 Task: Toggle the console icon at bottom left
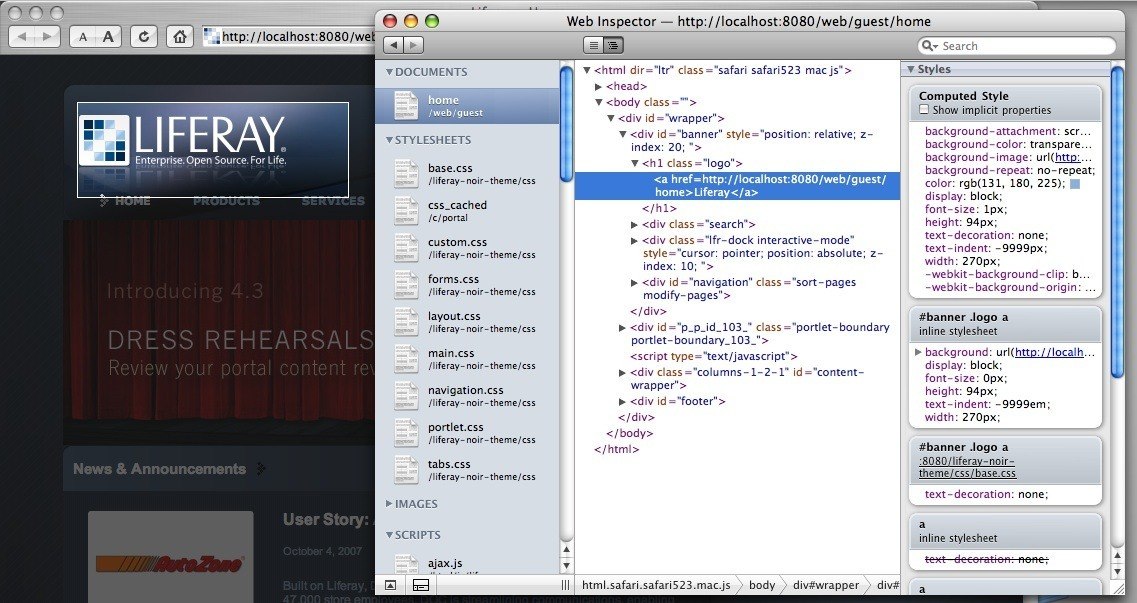(390, 584)
